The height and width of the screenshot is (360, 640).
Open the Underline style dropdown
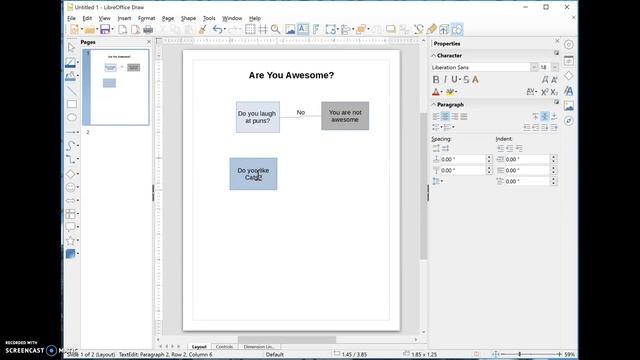(x=460, y=80)
